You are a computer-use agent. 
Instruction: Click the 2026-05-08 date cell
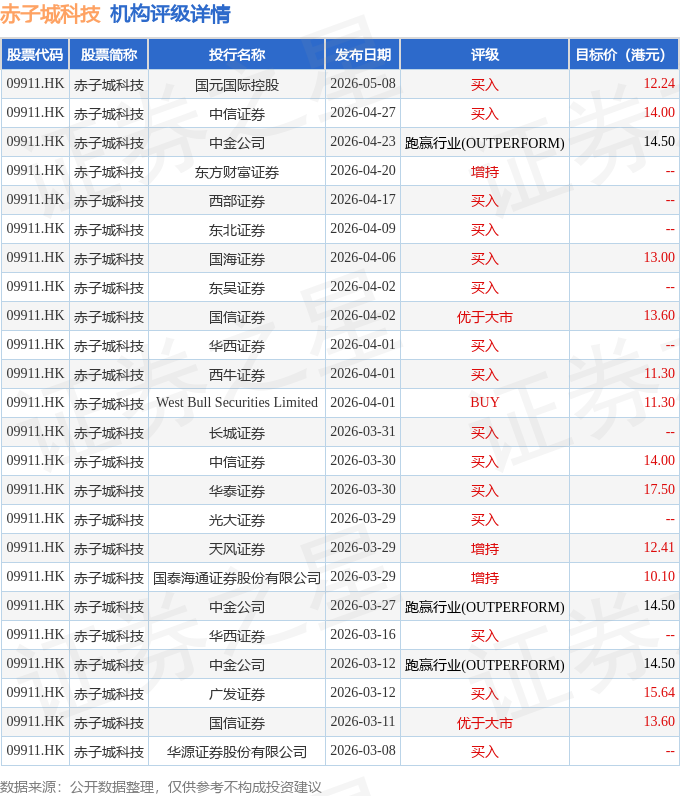point(363,83)
